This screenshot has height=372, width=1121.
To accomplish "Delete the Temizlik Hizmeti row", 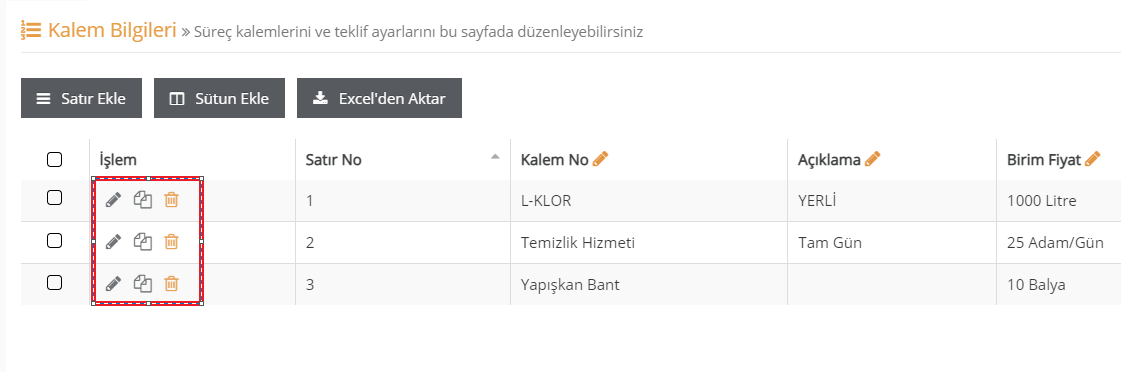I will (172, 242).
